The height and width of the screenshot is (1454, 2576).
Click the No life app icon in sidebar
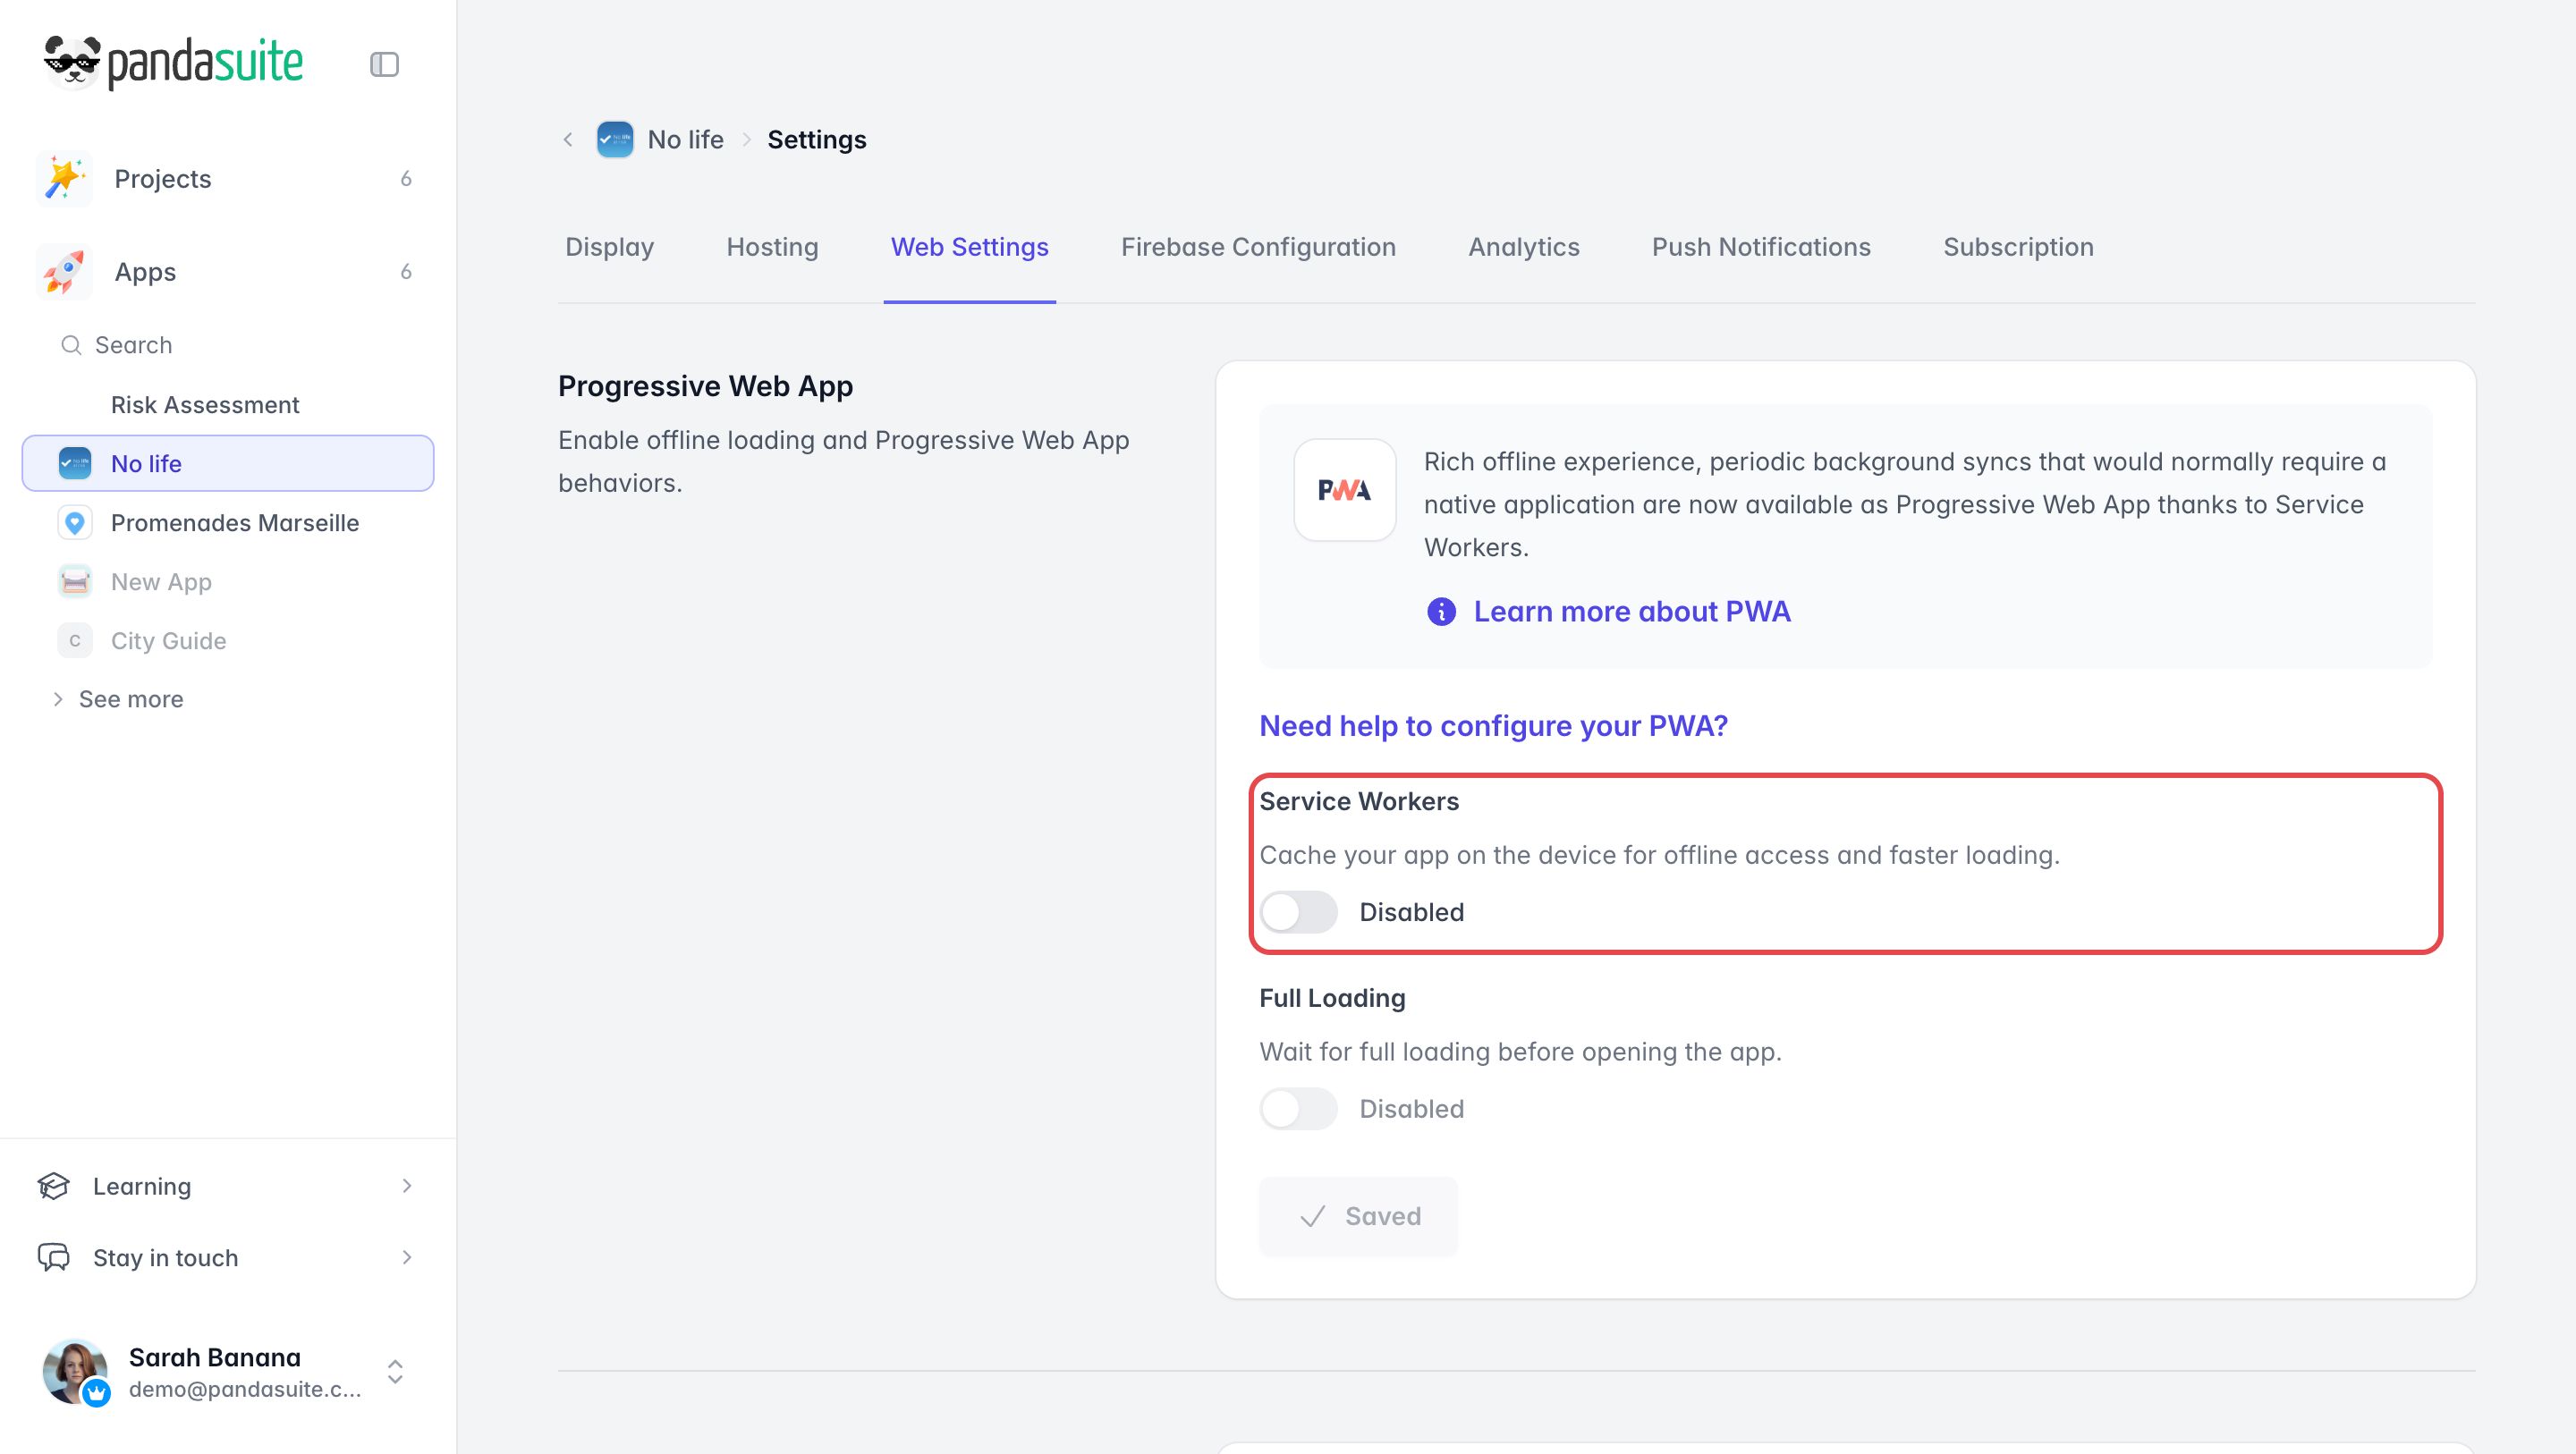[x=75, y=464]
